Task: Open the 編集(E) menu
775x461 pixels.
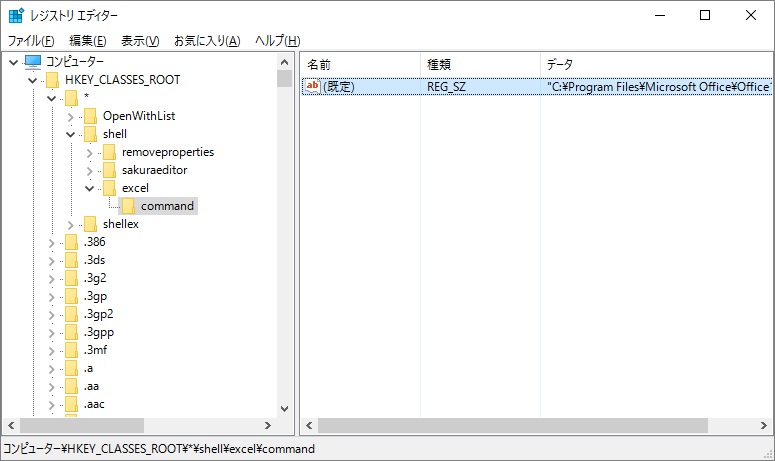Action: 87,41
